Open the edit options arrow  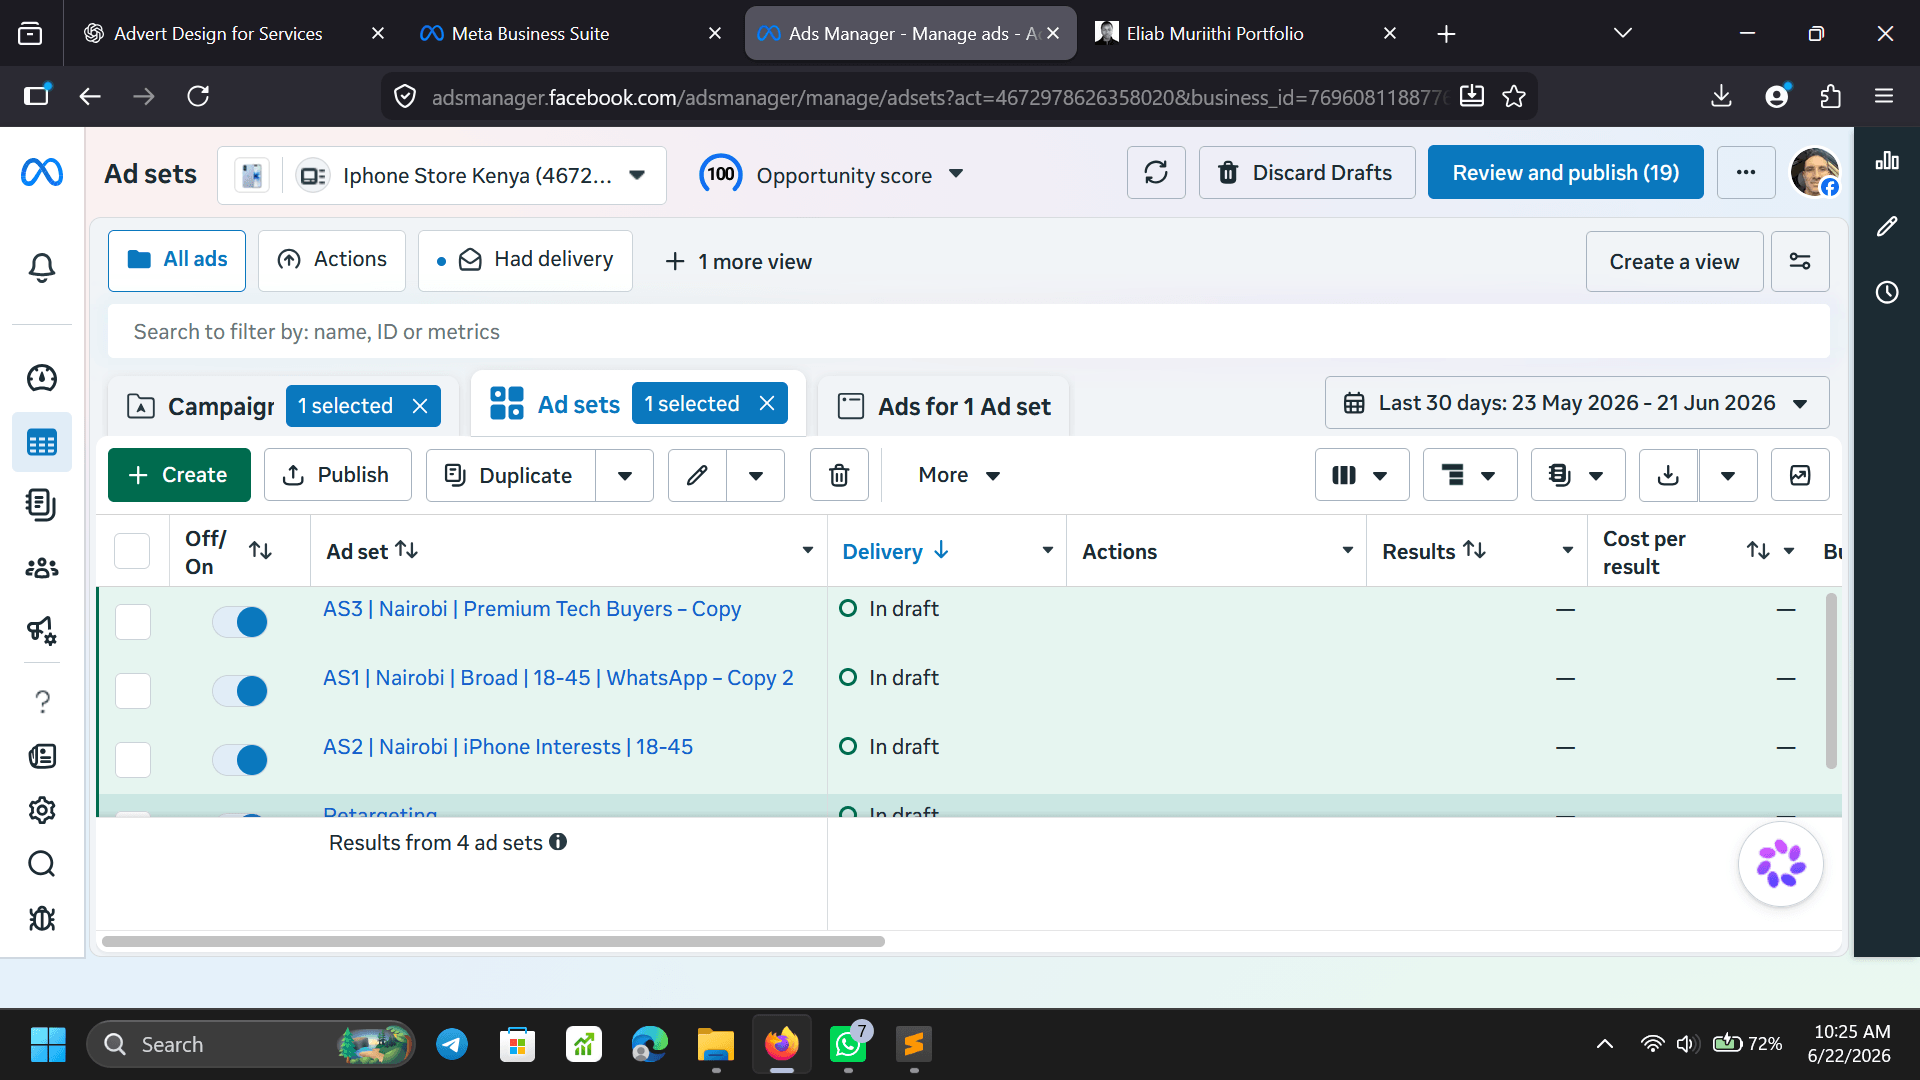[756, 475]
